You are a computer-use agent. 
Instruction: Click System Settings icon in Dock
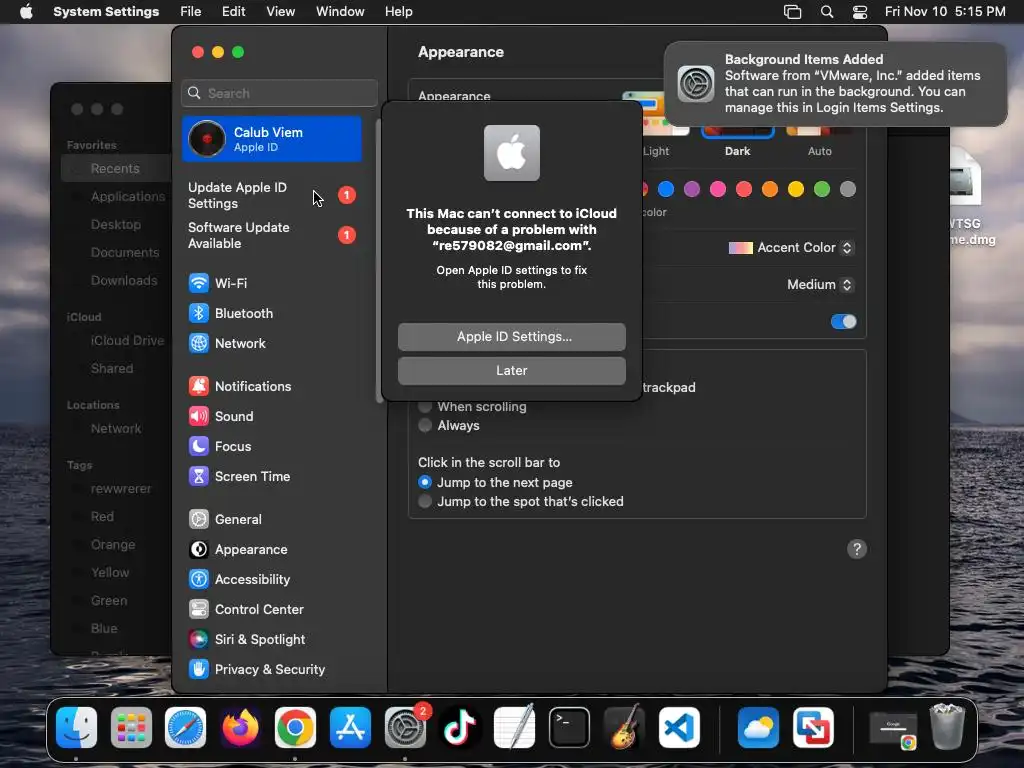[405, 728]
